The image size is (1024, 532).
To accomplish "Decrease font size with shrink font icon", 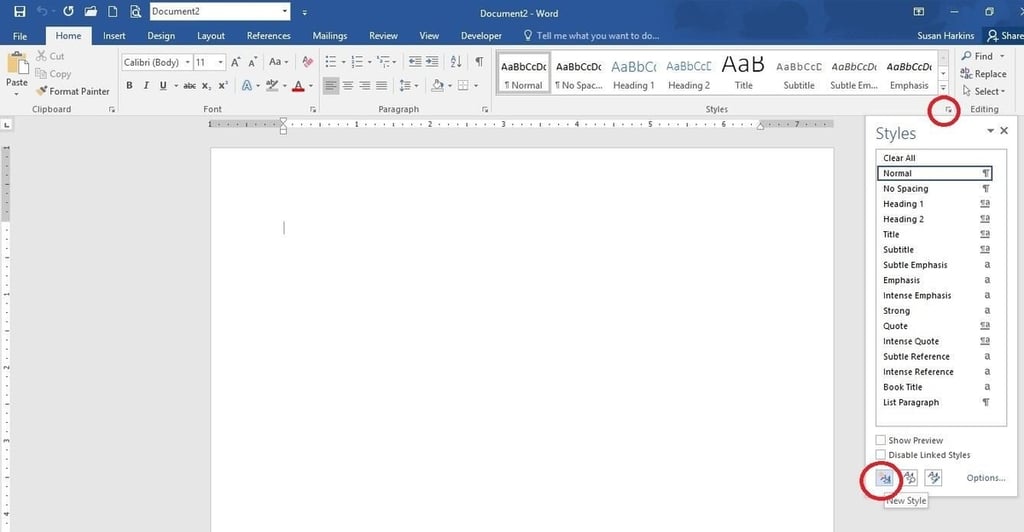I will [253, 62].
